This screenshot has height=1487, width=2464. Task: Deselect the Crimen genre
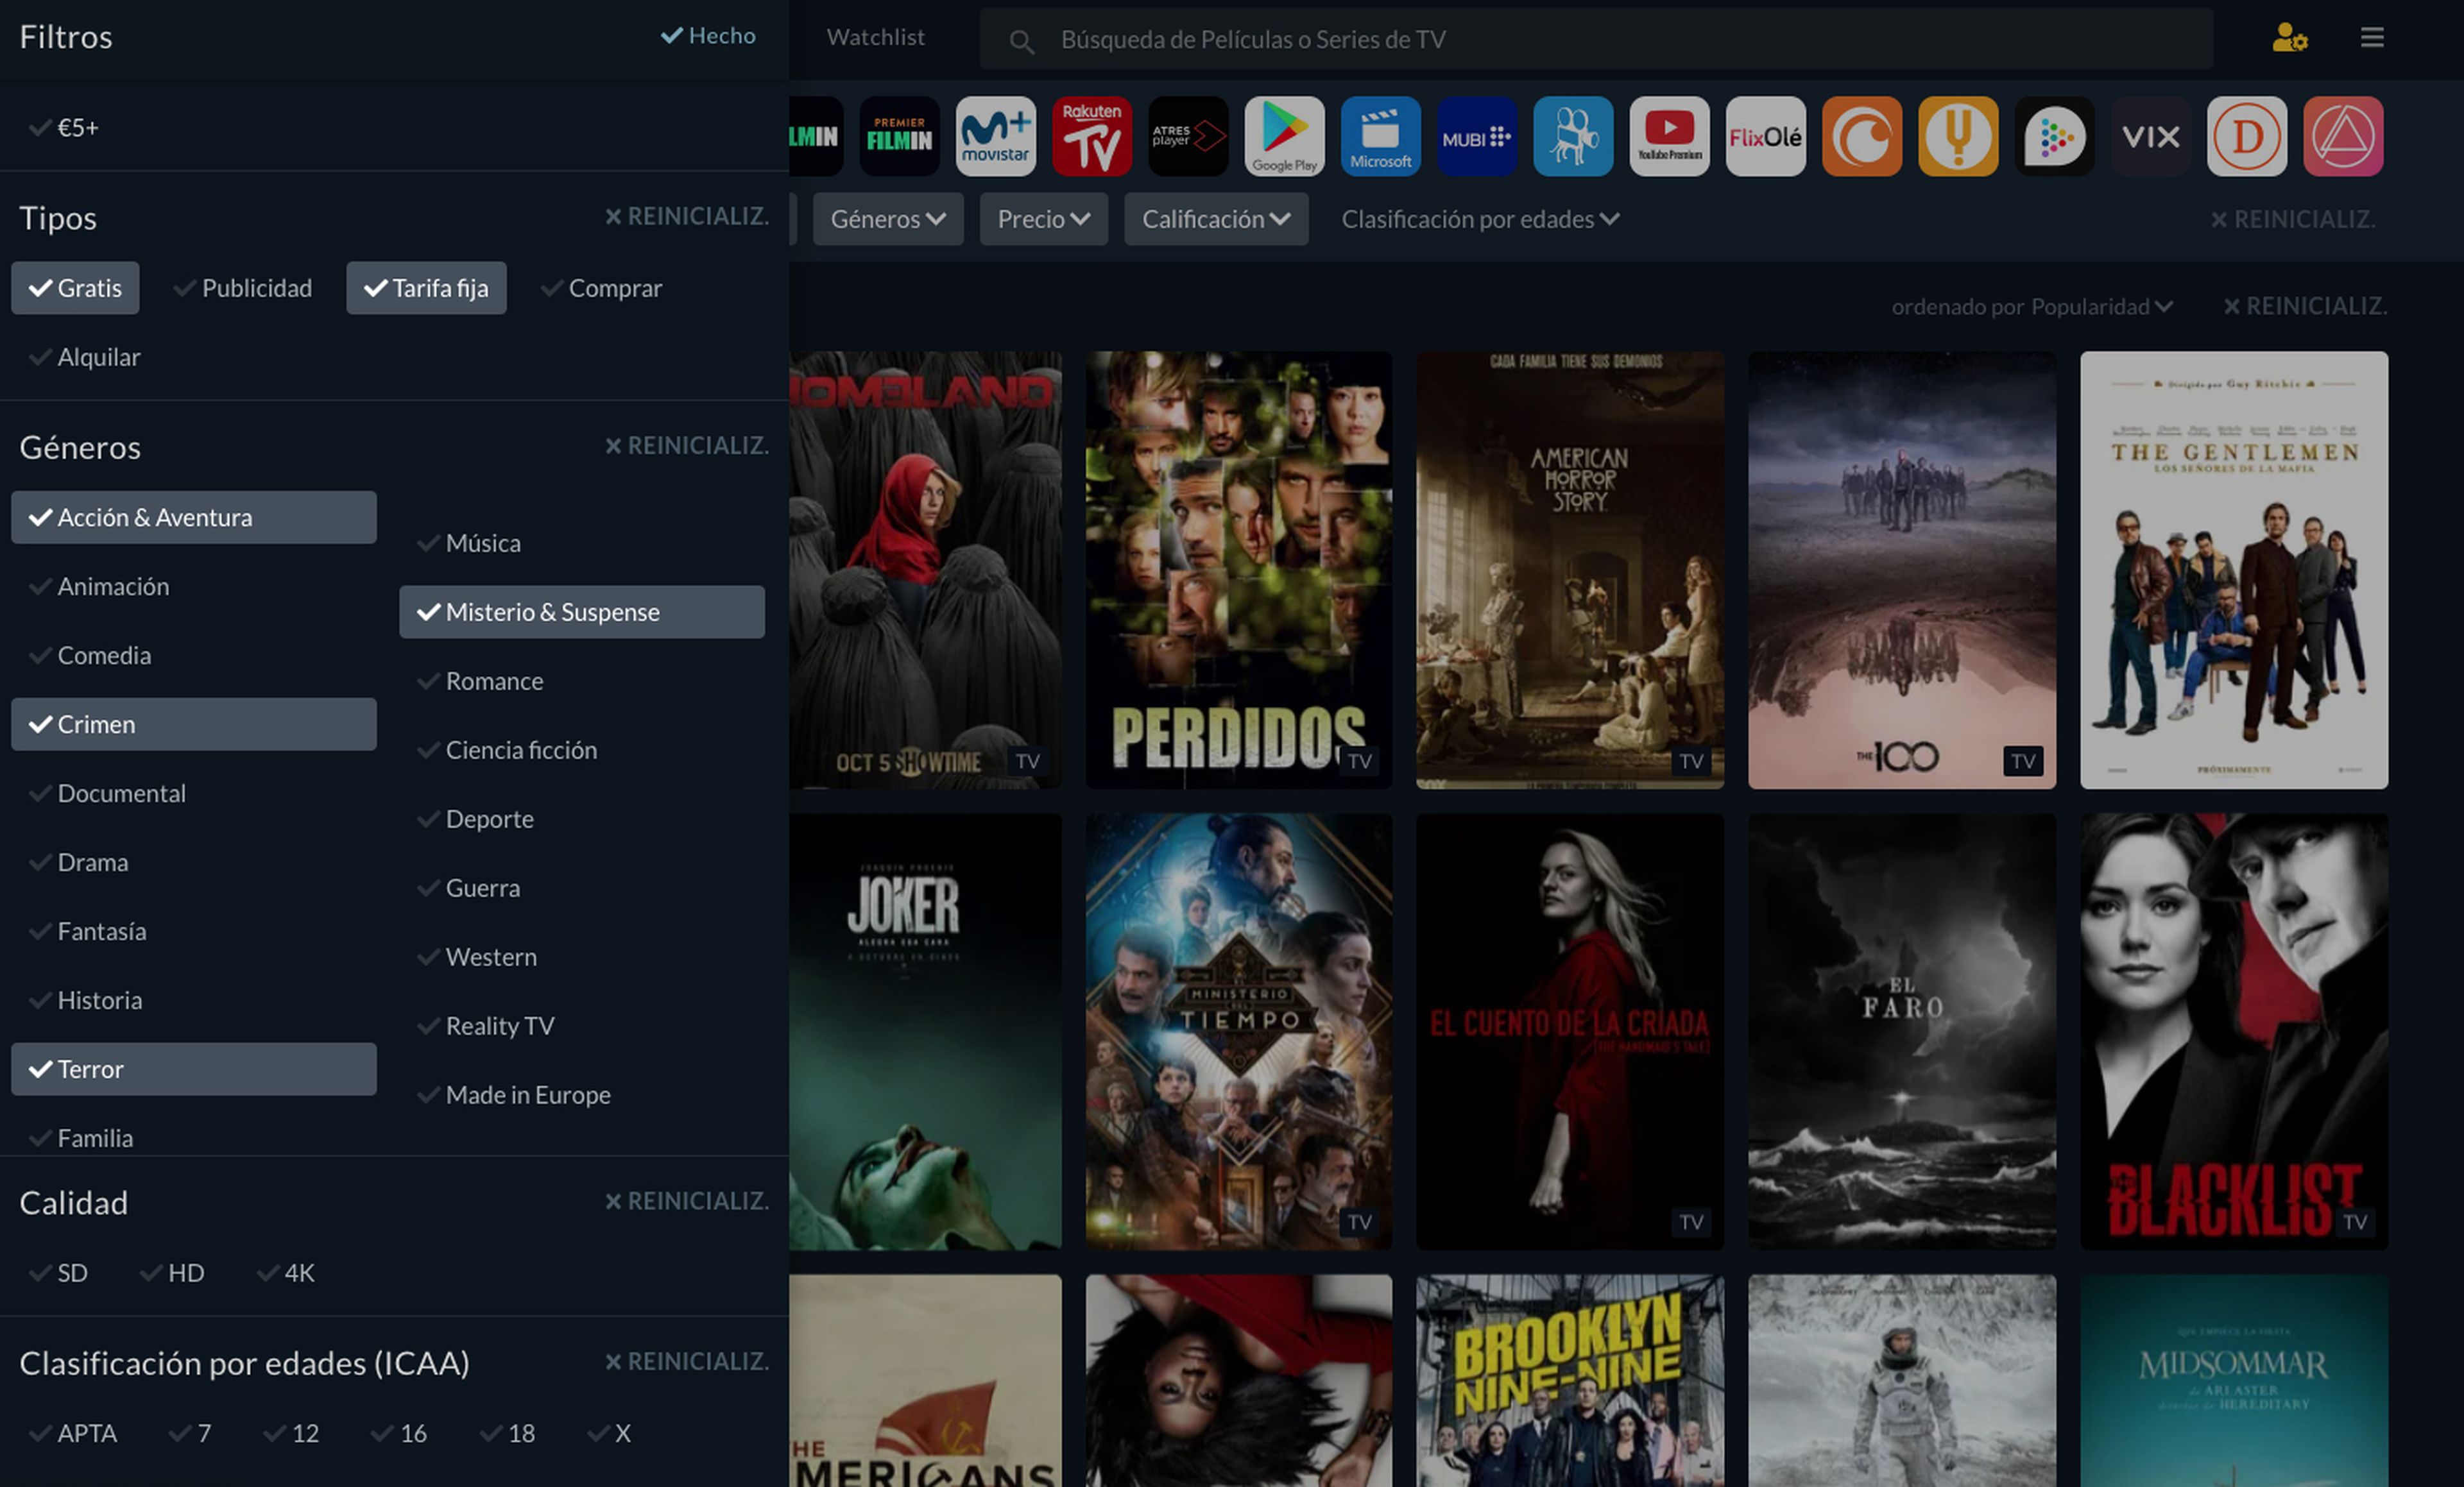click(194, 724)
